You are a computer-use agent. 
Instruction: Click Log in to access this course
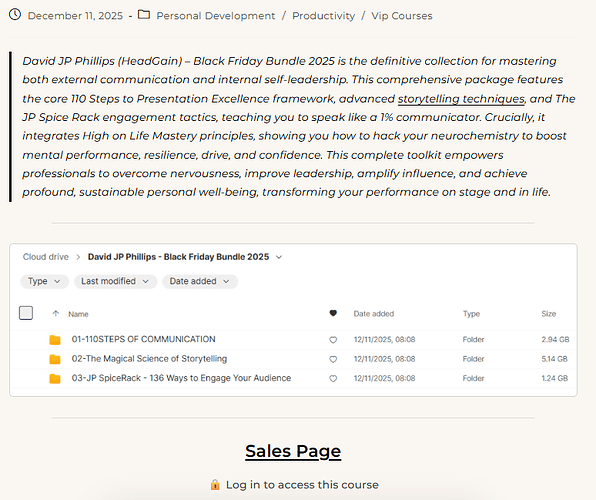[x=302, y=485]
